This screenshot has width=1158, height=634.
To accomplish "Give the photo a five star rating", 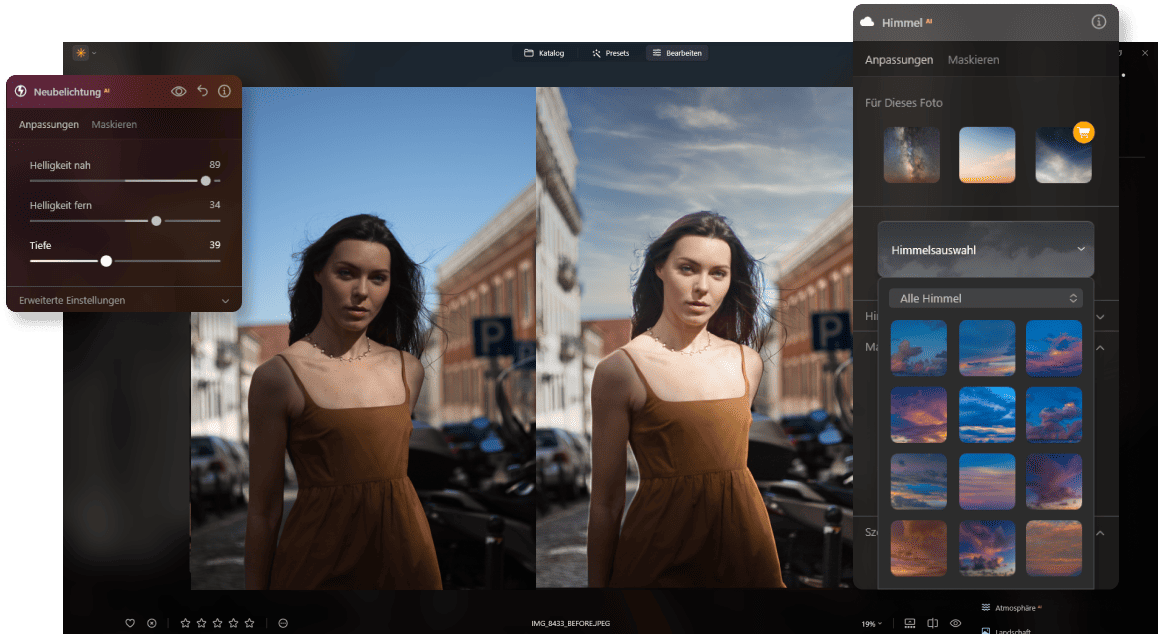I will tap(249, 623).
